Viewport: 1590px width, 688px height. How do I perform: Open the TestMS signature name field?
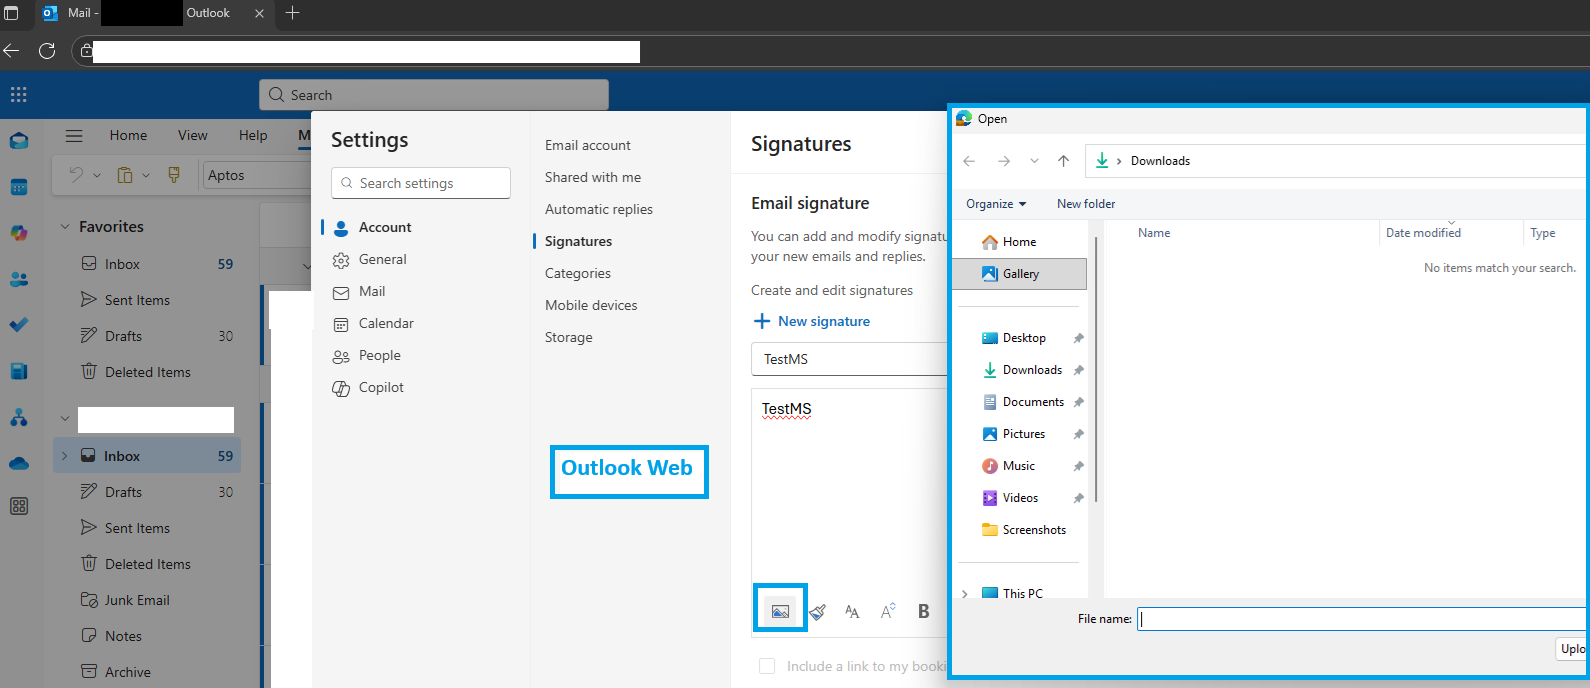coord(849,359)
